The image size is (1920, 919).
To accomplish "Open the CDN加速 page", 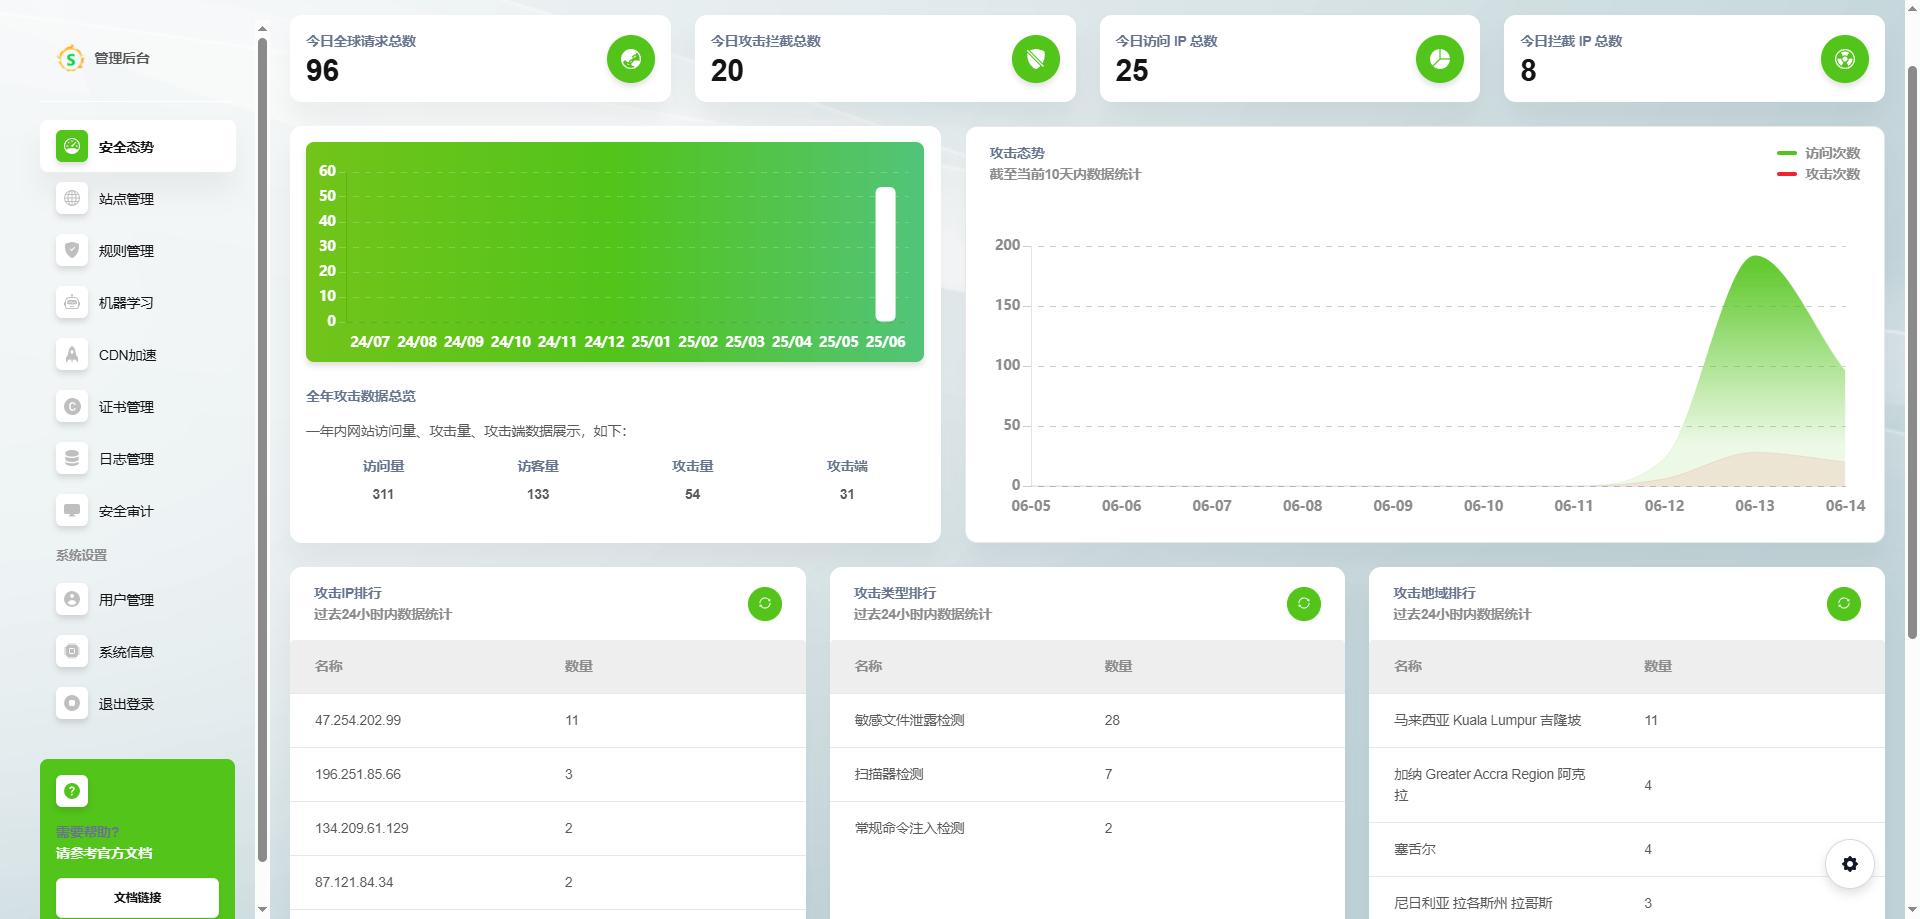I will coord(127,355).
